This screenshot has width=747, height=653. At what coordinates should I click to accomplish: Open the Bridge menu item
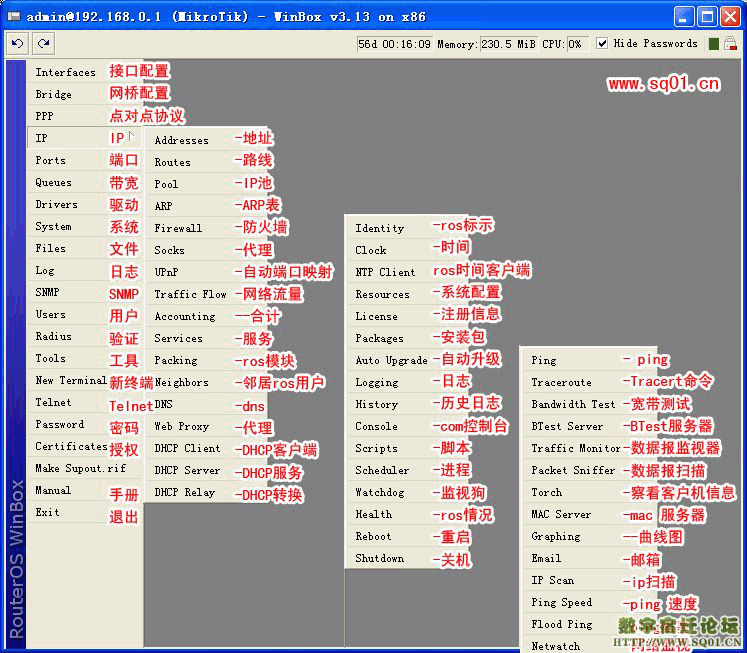[85, 94]
